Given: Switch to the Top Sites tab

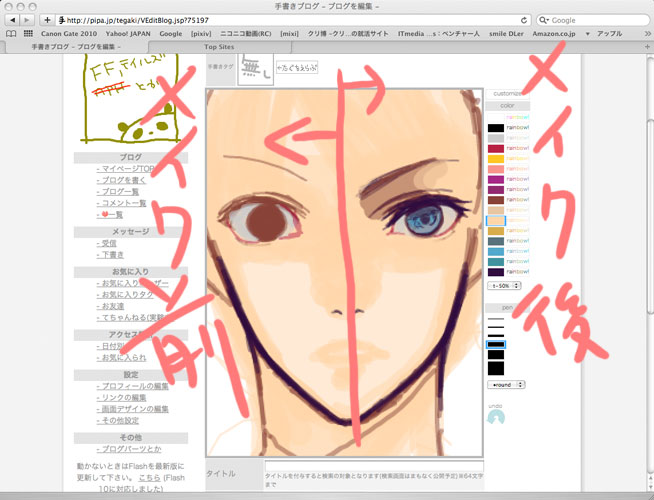Looking at the screenshot, I should click(x=219, y=47).
